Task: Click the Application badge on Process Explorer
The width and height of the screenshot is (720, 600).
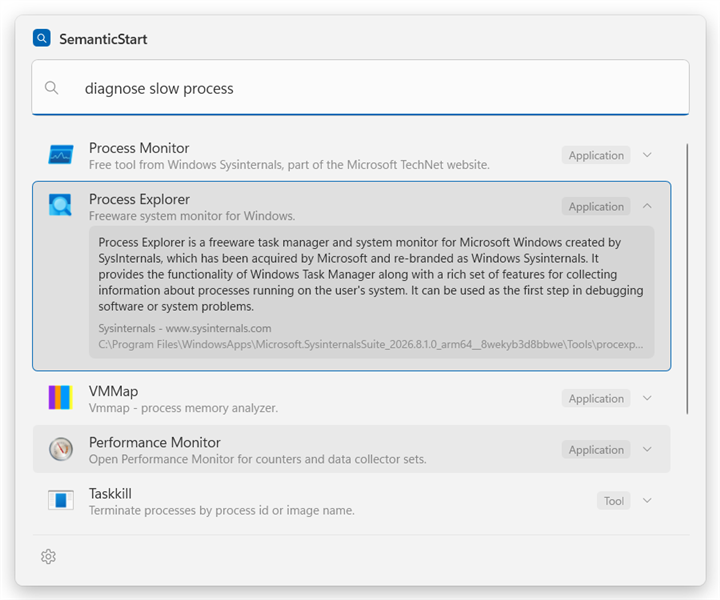Action: click(x=596, y=206)
